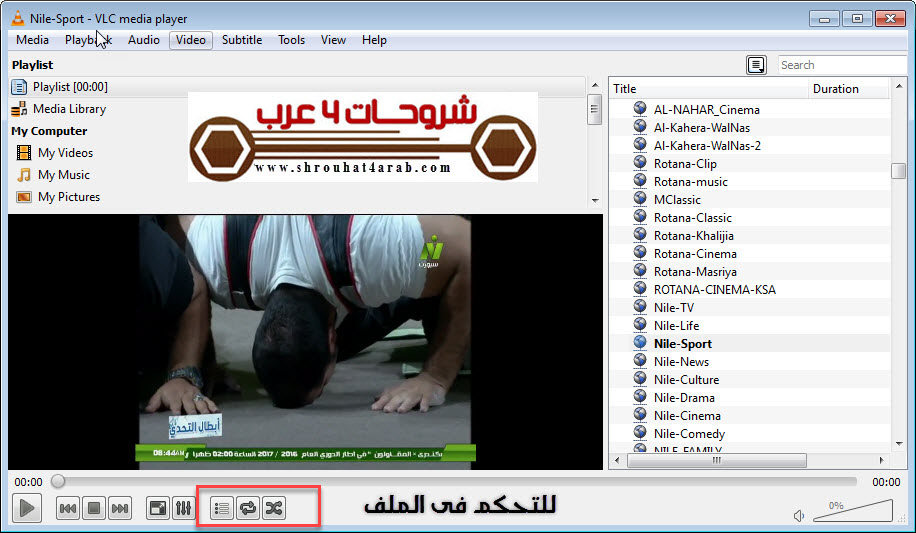Viewport: 916px width, 533px height.
Task: Select MClassic channel row
Action: tap(750, 200)
